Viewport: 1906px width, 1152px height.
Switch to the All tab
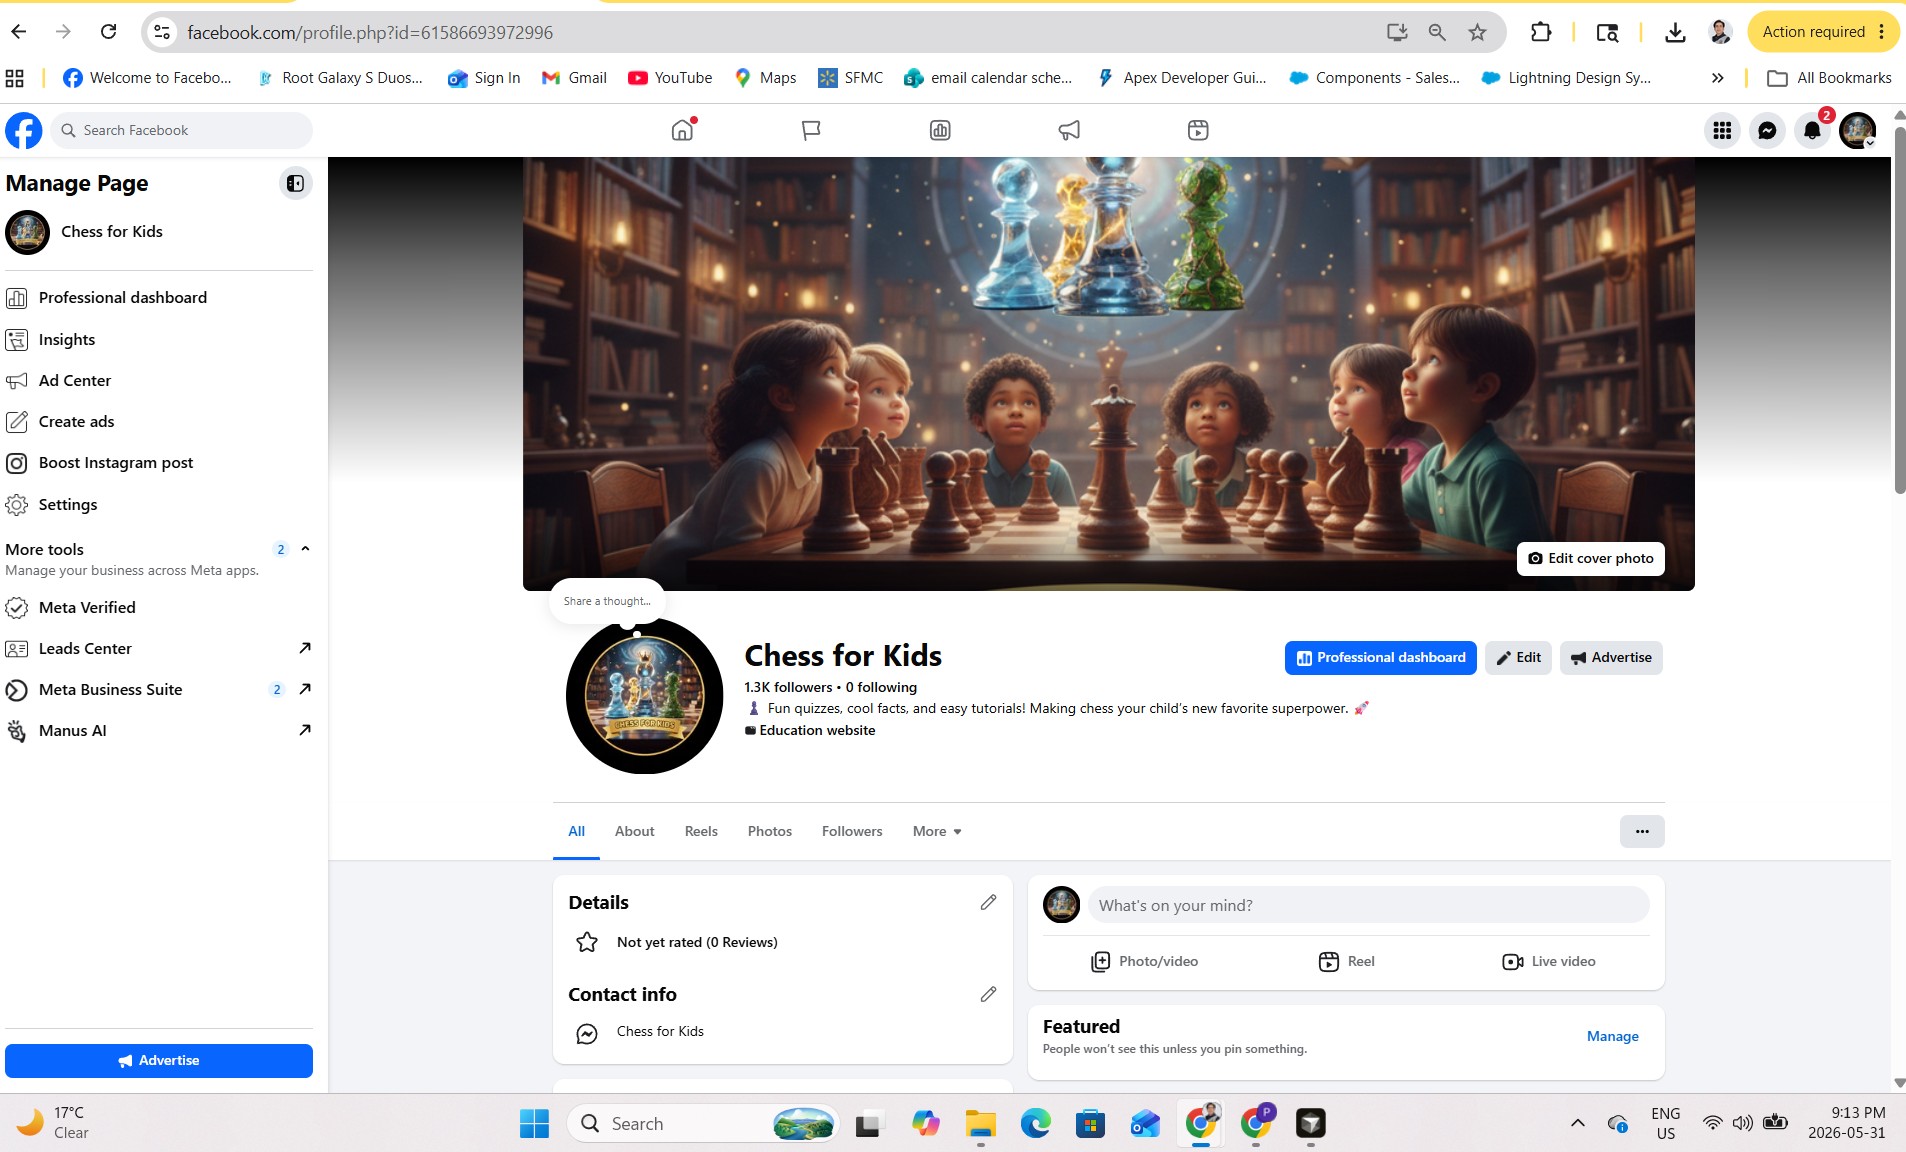[576, 831]
